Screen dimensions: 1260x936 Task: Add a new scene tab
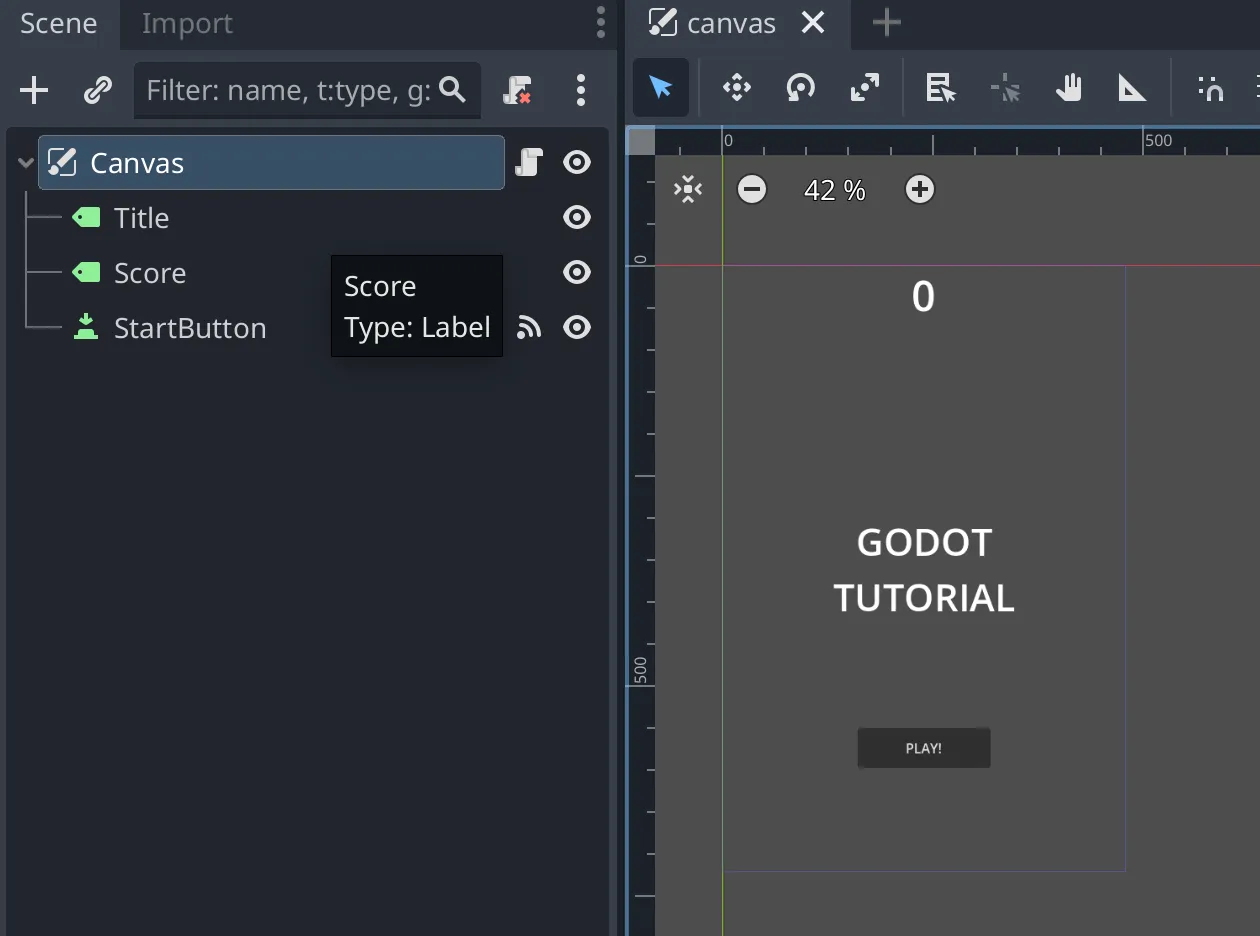[886, 23]
